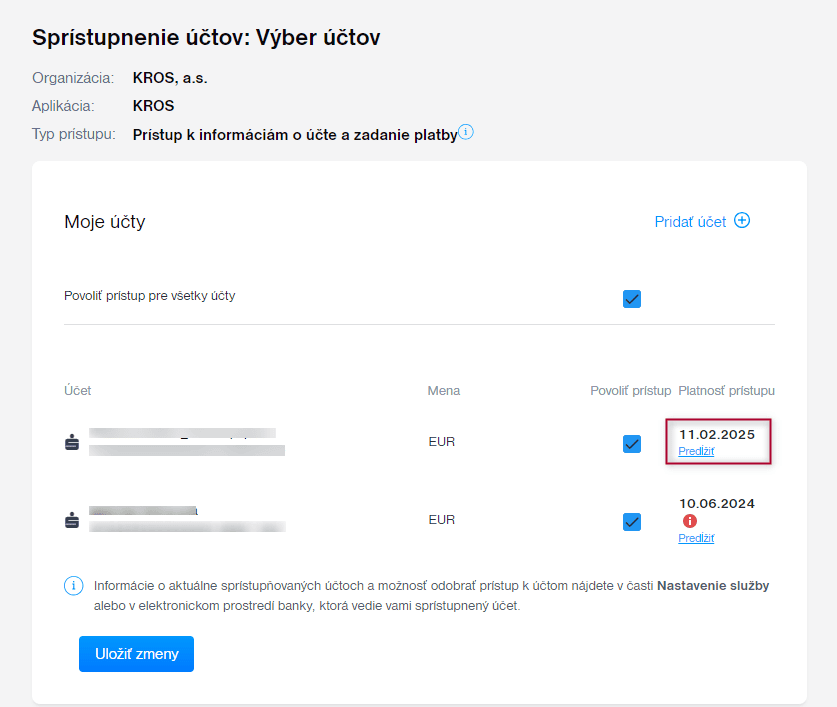Viewport: 837px width, 707px height.
Task: Toggle 'Povoliť prístup pre všetky účty' checkbox
Action: tap(631, 298)
